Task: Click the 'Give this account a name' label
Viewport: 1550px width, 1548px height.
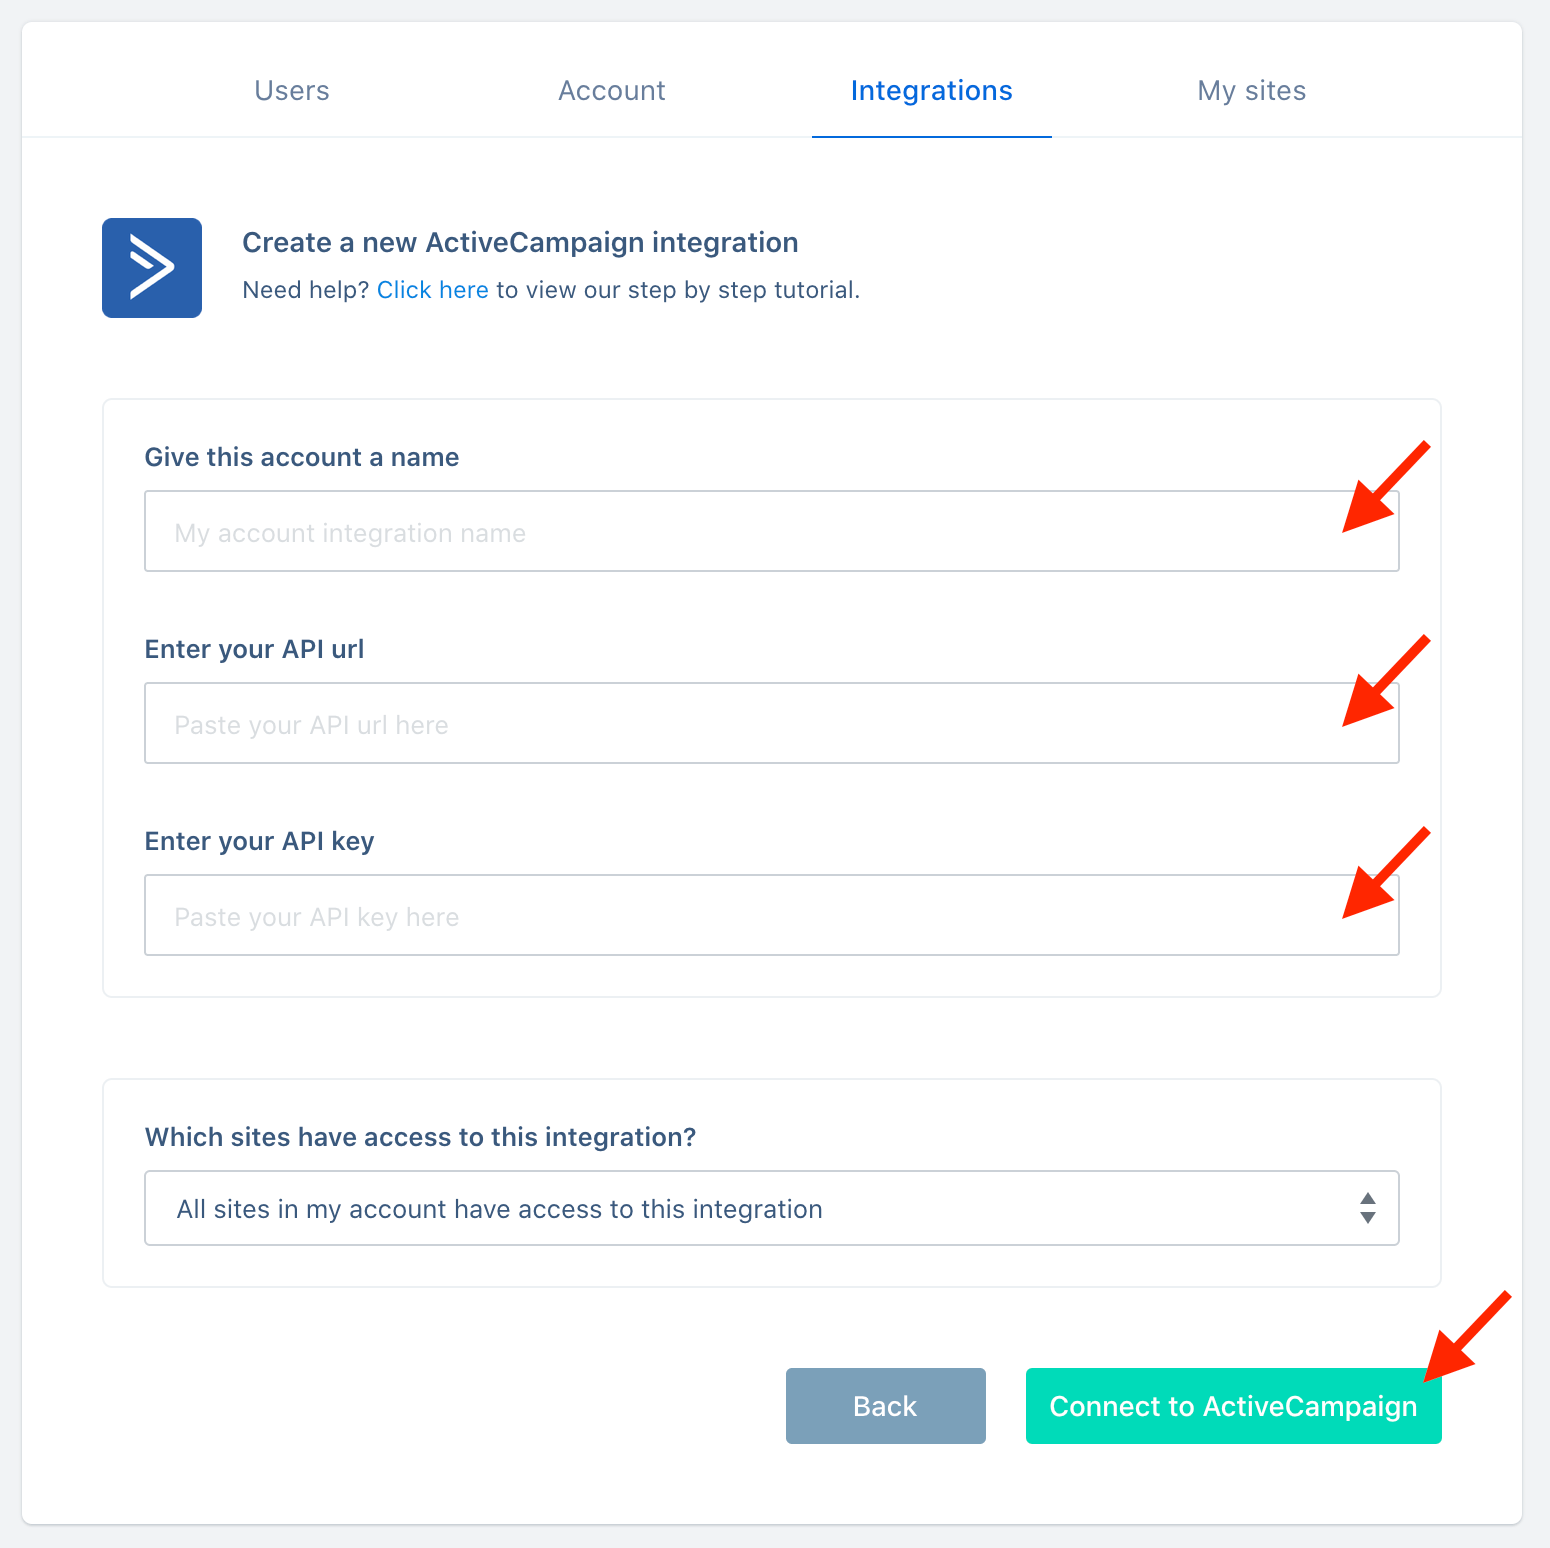Action: 302,457
